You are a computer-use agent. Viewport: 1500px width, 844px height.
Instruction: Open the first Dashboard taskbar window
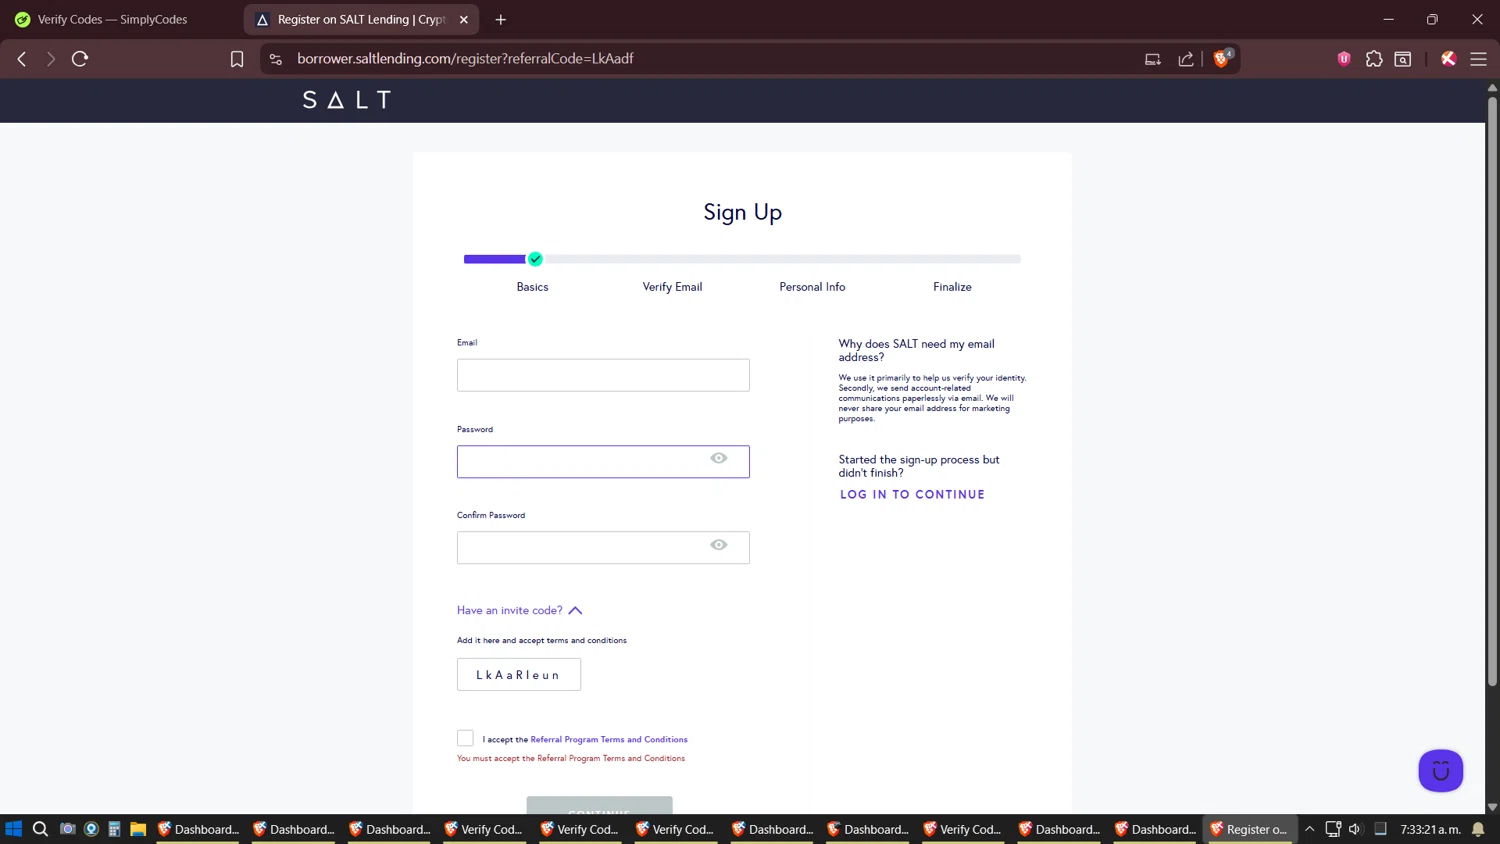click(x=198, y=829)
